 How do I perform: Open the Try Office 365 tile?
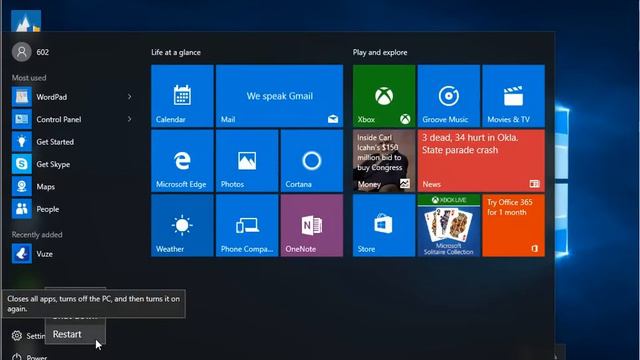click(x=513, y=225)
